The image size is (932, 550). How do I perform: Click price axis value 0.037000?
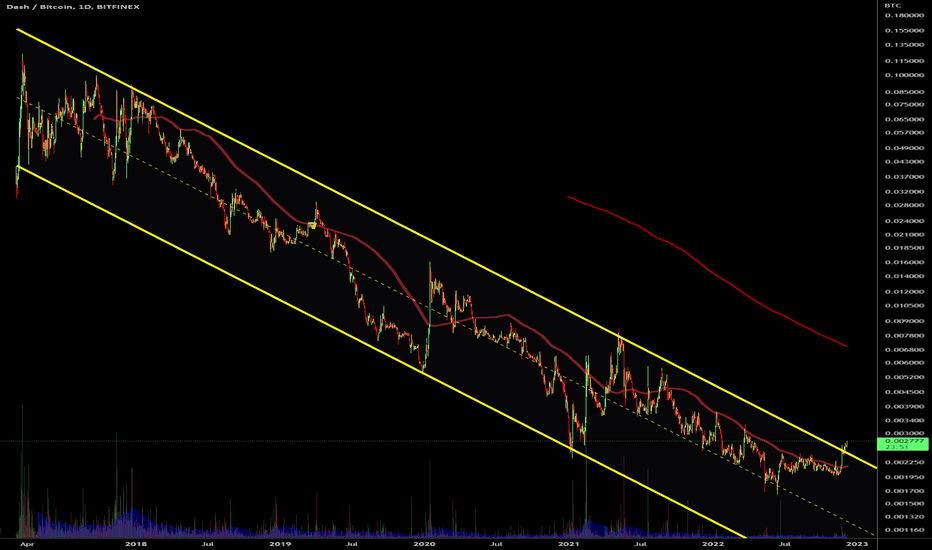(904, 177)
